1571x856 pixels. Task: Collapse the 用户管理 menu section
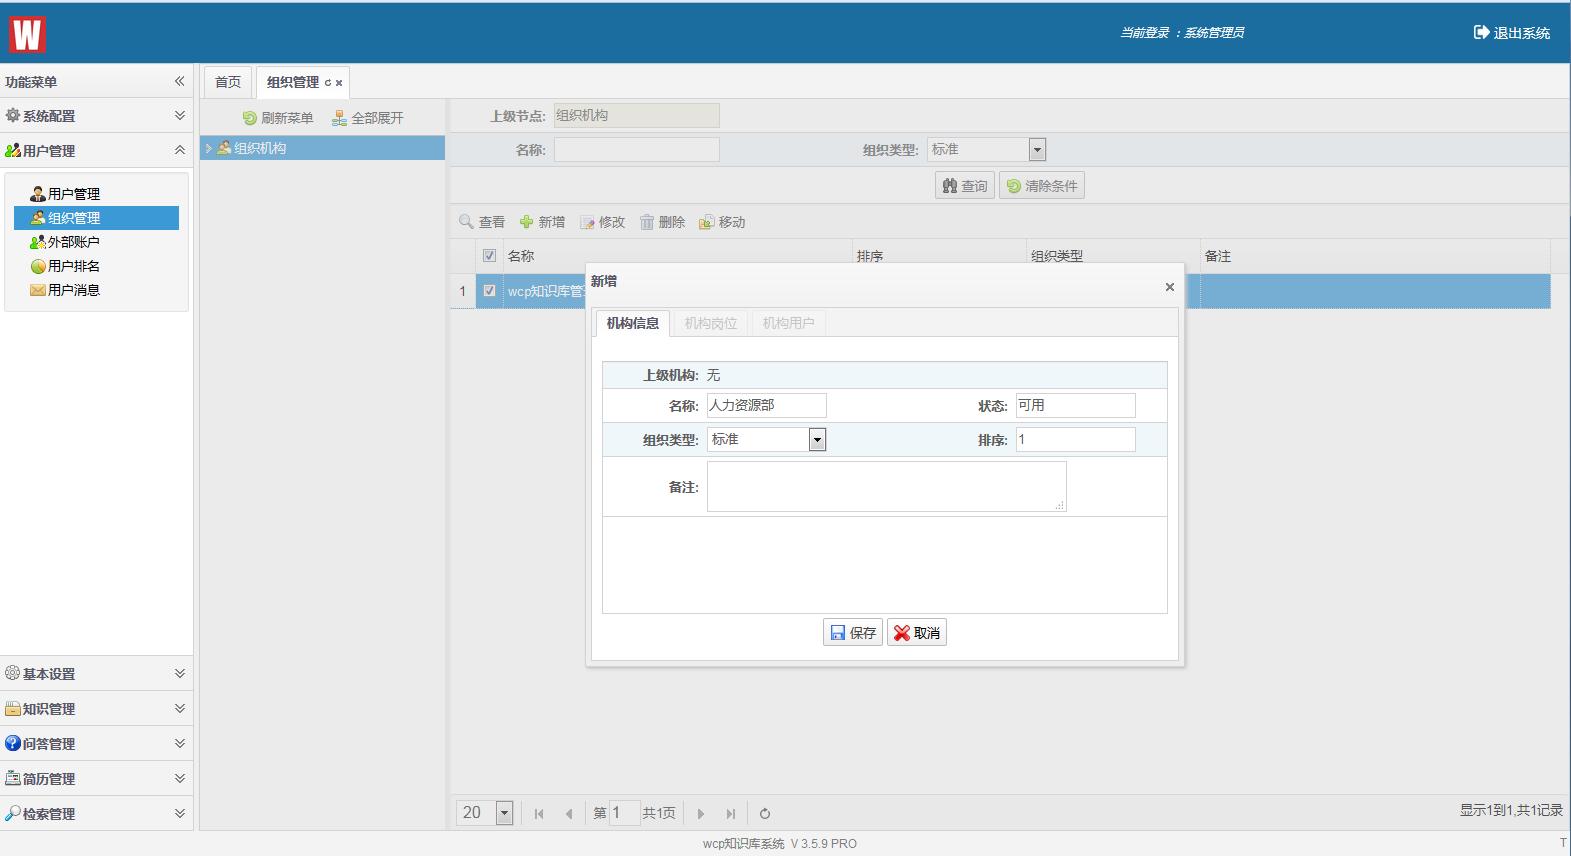pyautogui.click(x=96, y=151)
